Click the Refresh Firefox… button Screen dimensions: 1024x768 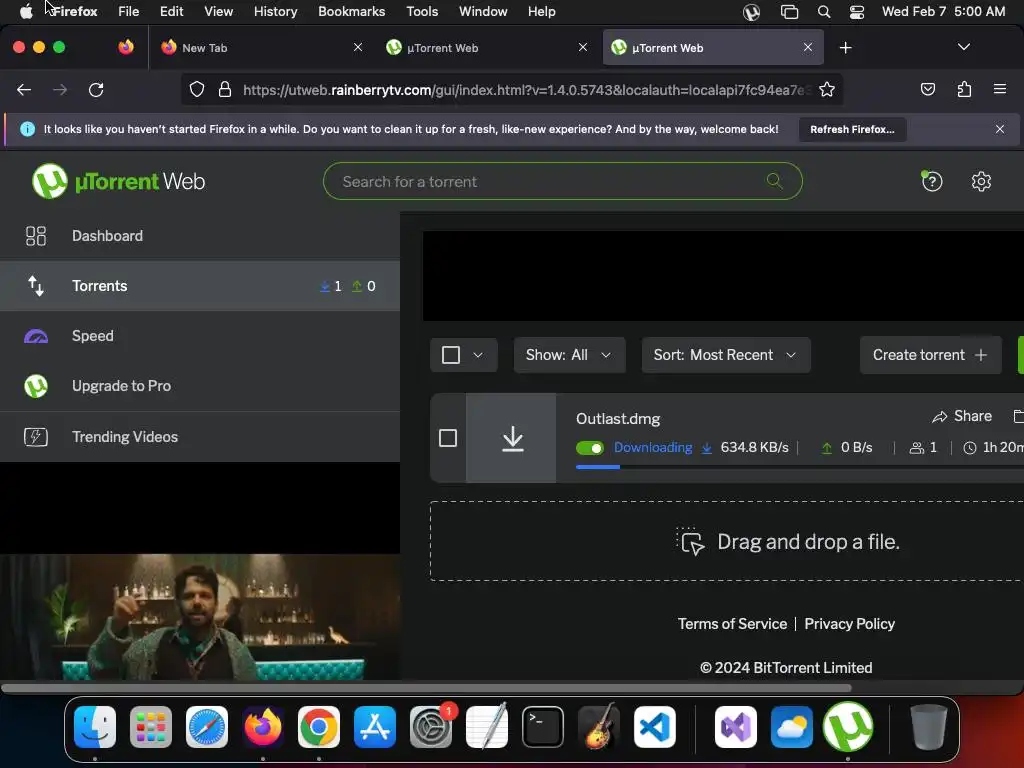tap(852, 129)
